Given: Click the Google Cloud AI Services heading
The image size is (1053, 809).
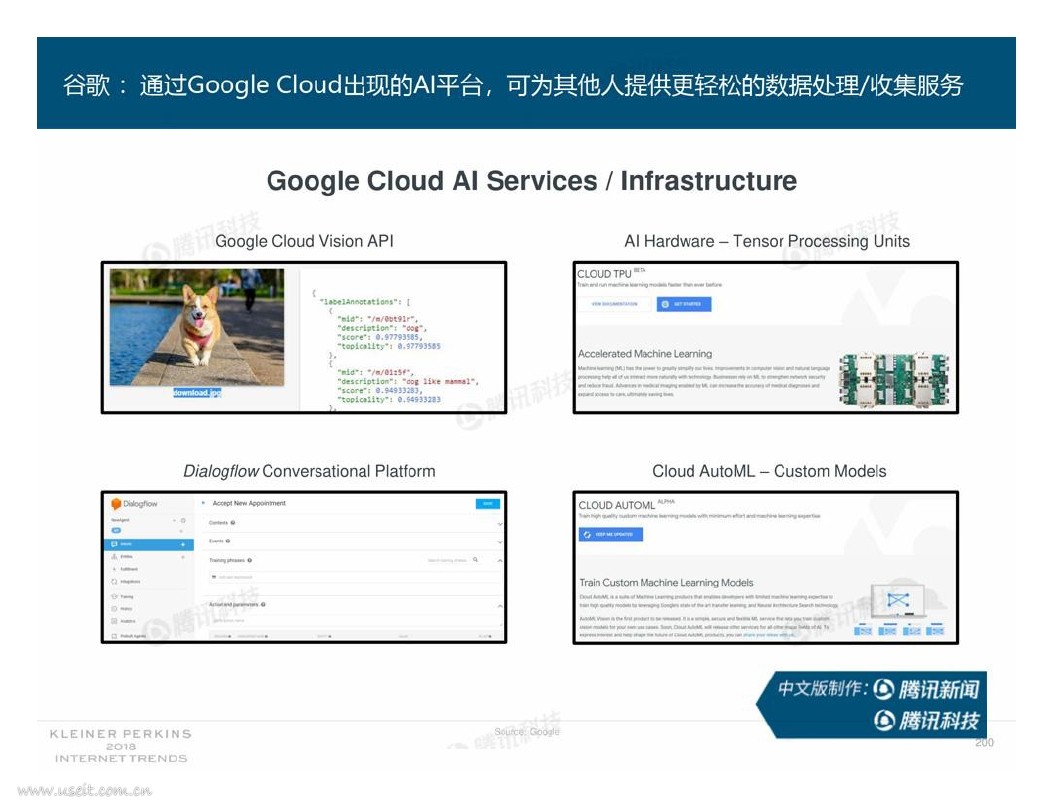Looking at the screenshot, I should (532, 181).
